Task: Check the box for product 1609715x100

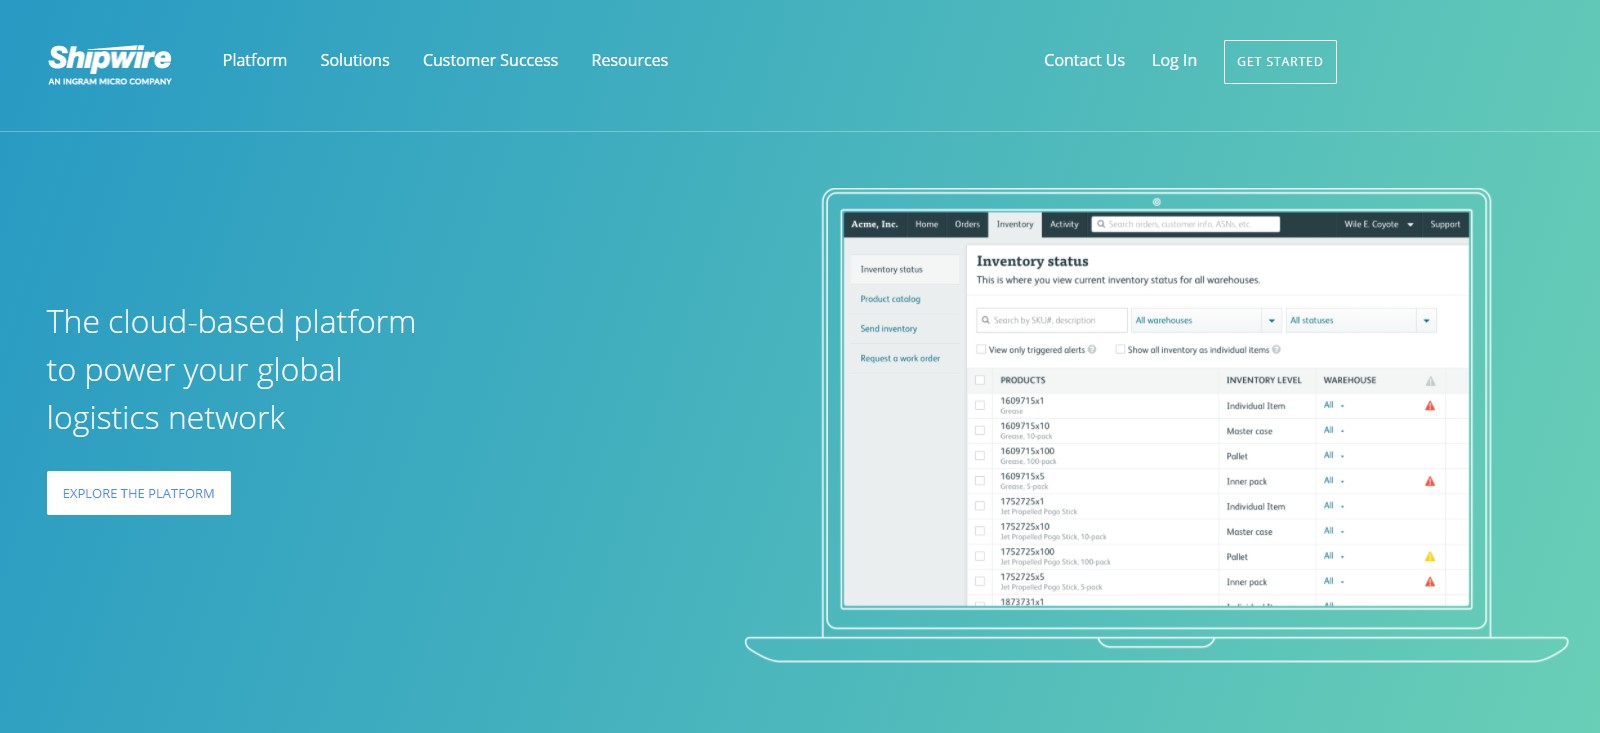Action: click(980, 456)
